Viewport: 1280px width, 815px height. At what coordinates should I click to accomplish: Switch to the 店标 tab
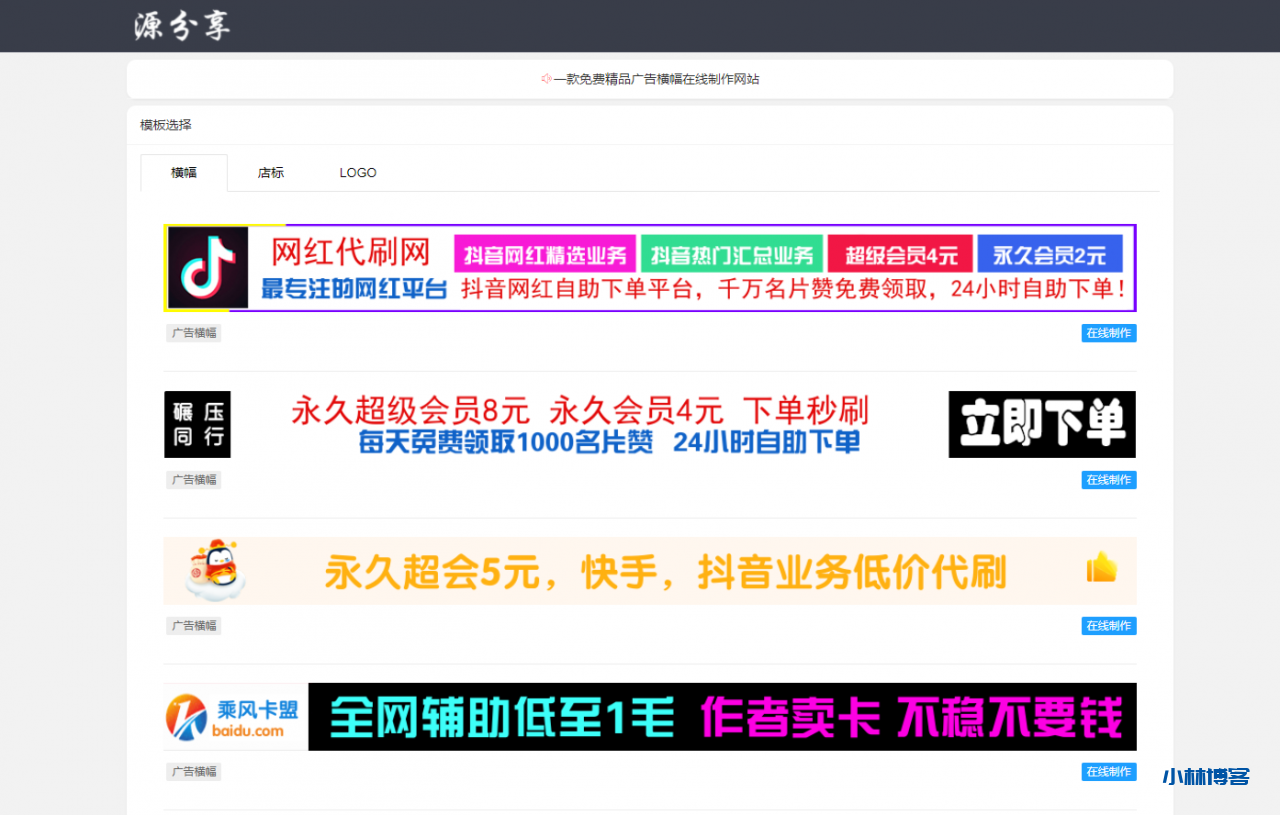(270, 172)
